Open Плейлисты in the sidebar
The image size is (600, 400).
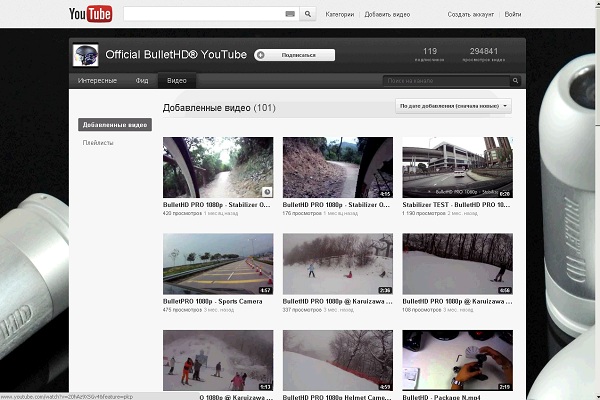(98, 143)
